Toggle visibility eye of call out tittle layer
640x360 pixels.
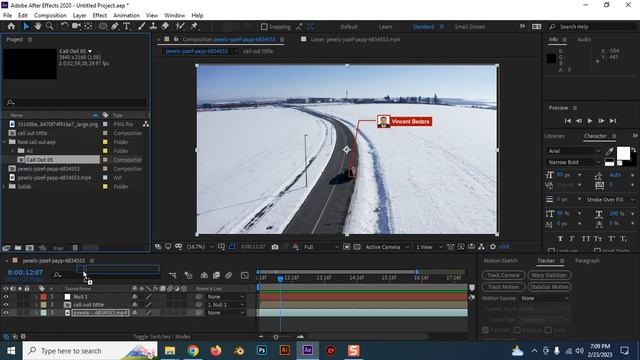pos(6,304)
